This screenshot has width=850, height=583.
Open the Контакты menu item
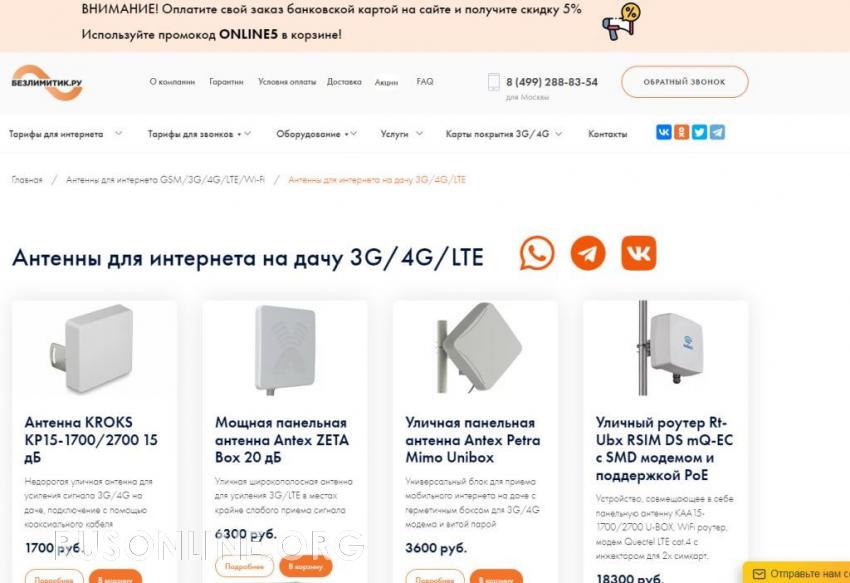[x=608, y=134]
